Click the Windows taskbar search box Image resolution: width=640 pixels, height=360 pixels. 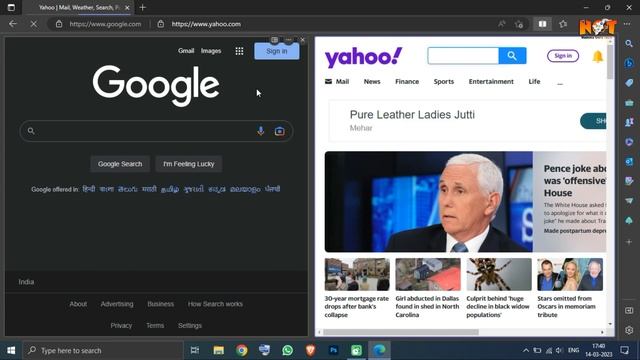click(103, 350)
